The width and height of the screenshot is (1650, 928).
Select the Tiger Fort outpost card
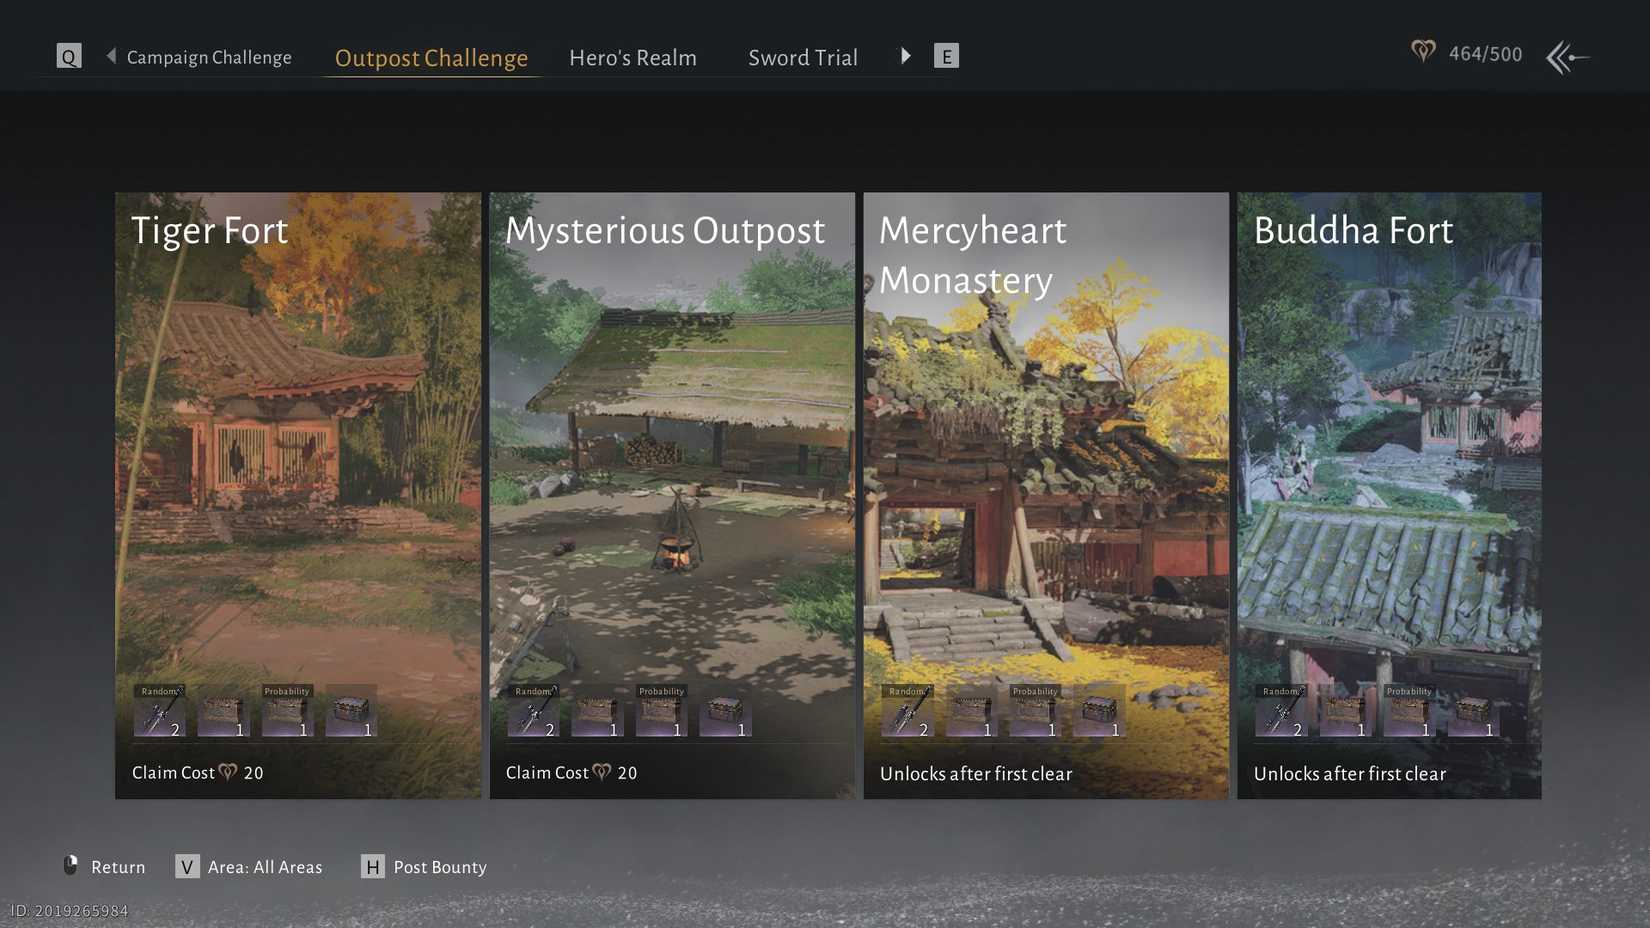(297, 450)
